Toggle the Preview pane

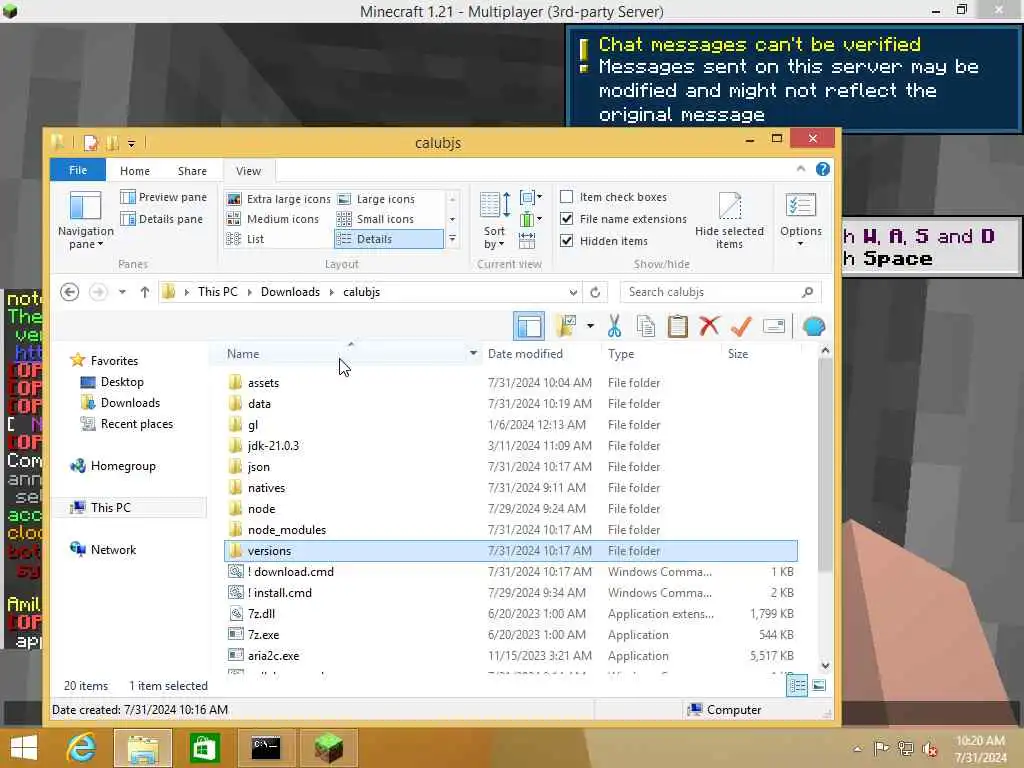click(164, 197)
